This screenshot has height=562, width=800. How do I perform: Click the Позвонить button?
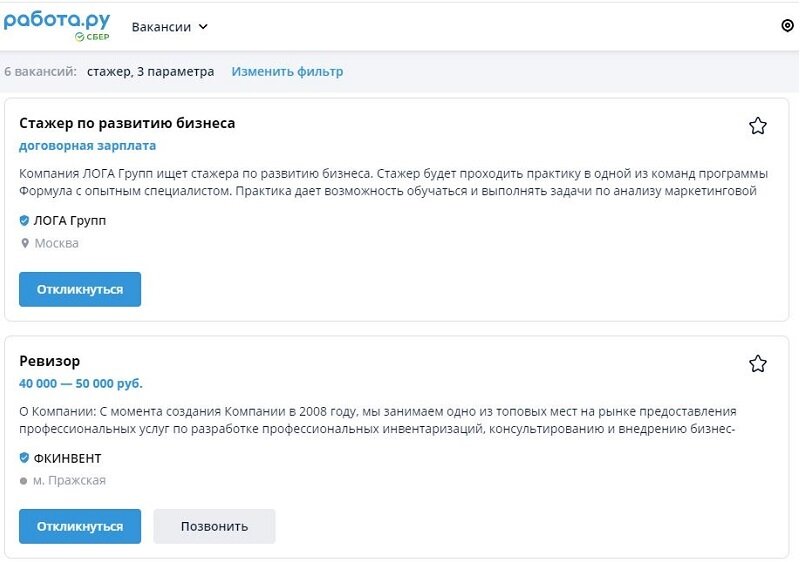[214, 526]
